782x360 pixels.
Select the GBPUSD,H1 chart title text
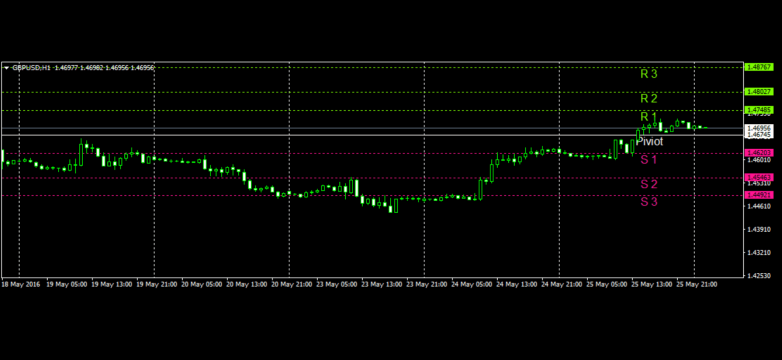32,67
